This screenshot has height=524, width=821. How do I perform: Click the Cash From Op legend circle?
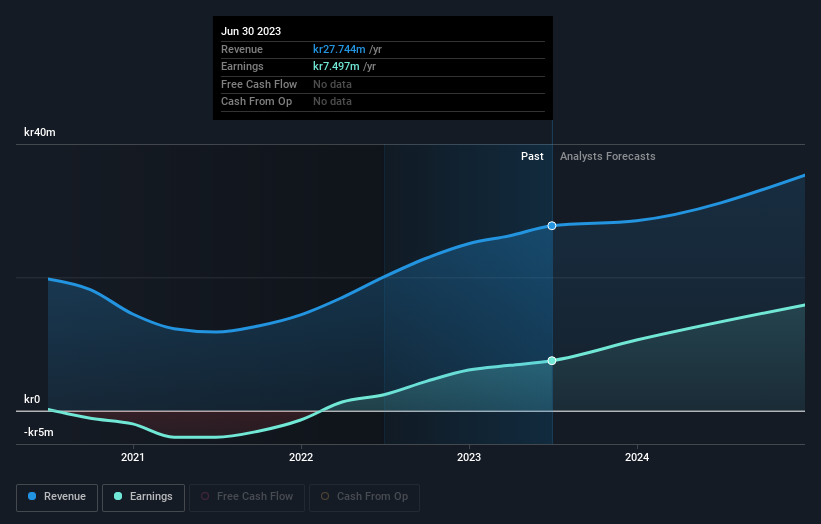[325, 496]
